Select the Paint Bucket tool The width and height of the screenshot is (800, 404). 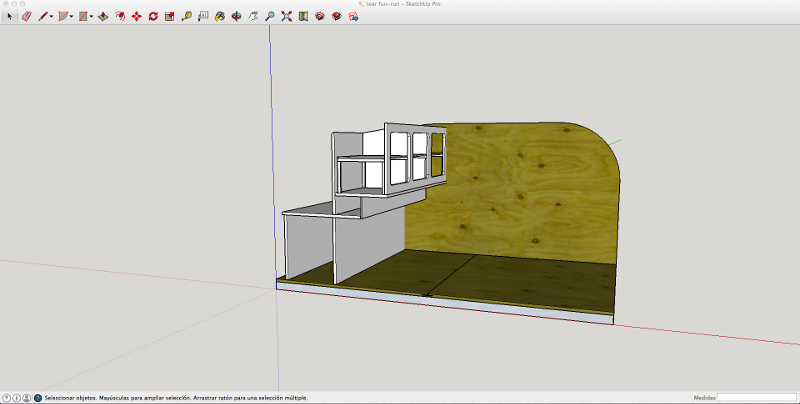[x=220, y=17]
